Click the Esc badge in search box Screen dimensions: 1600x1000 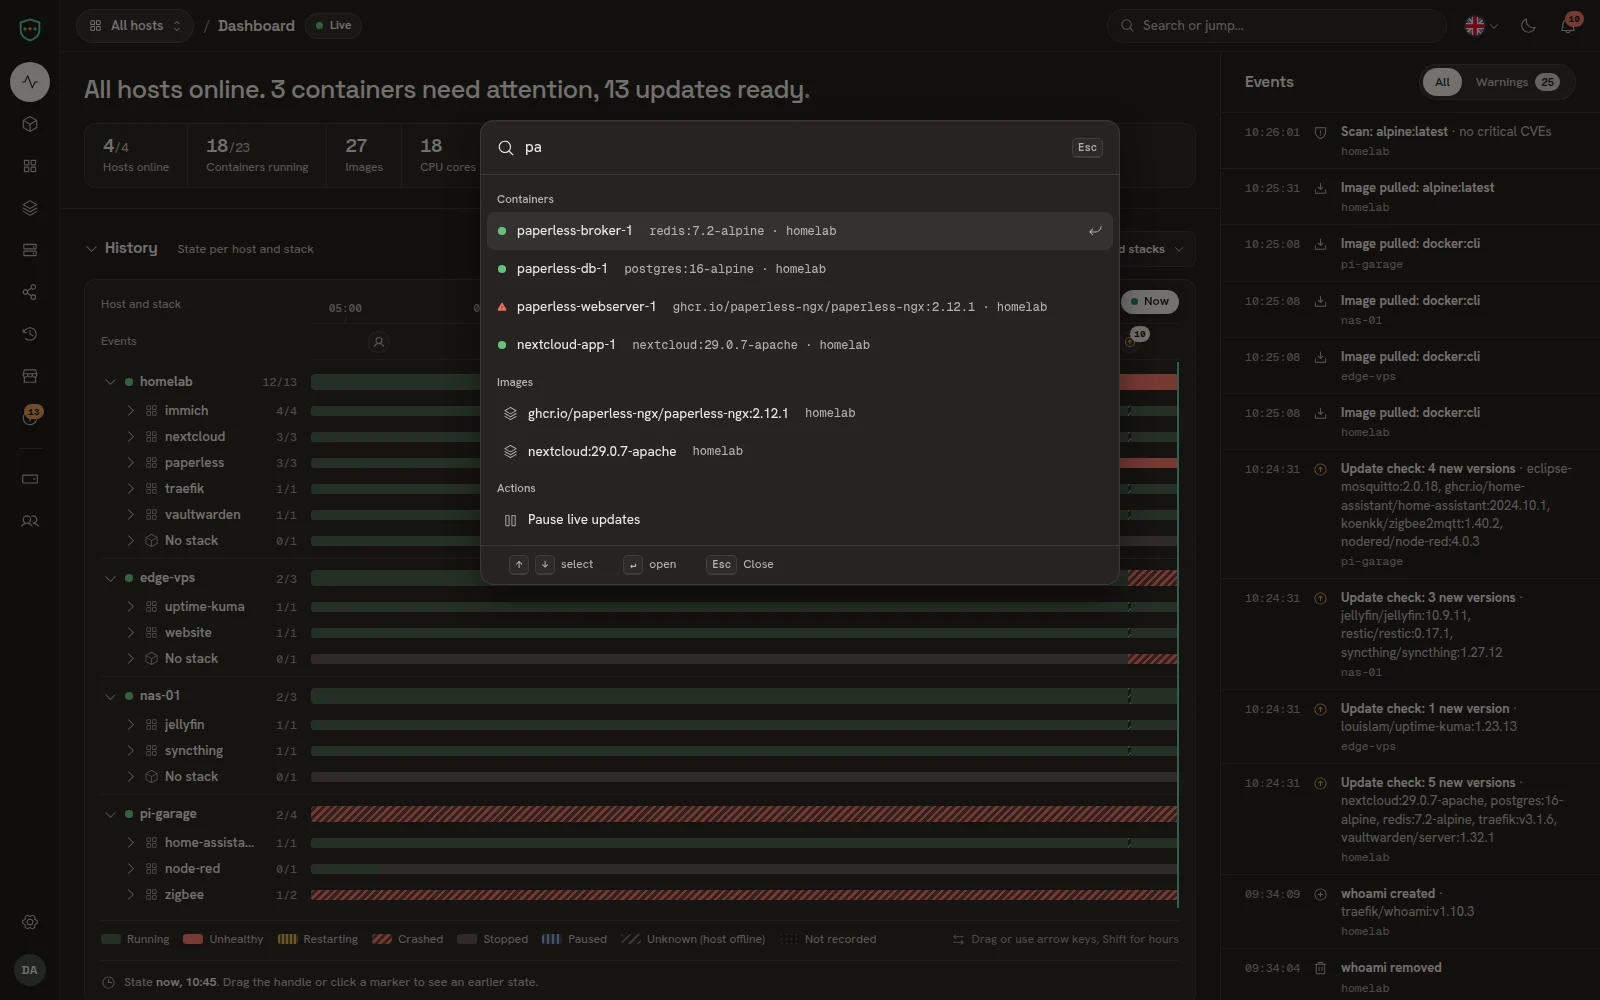pos(1087,147)
